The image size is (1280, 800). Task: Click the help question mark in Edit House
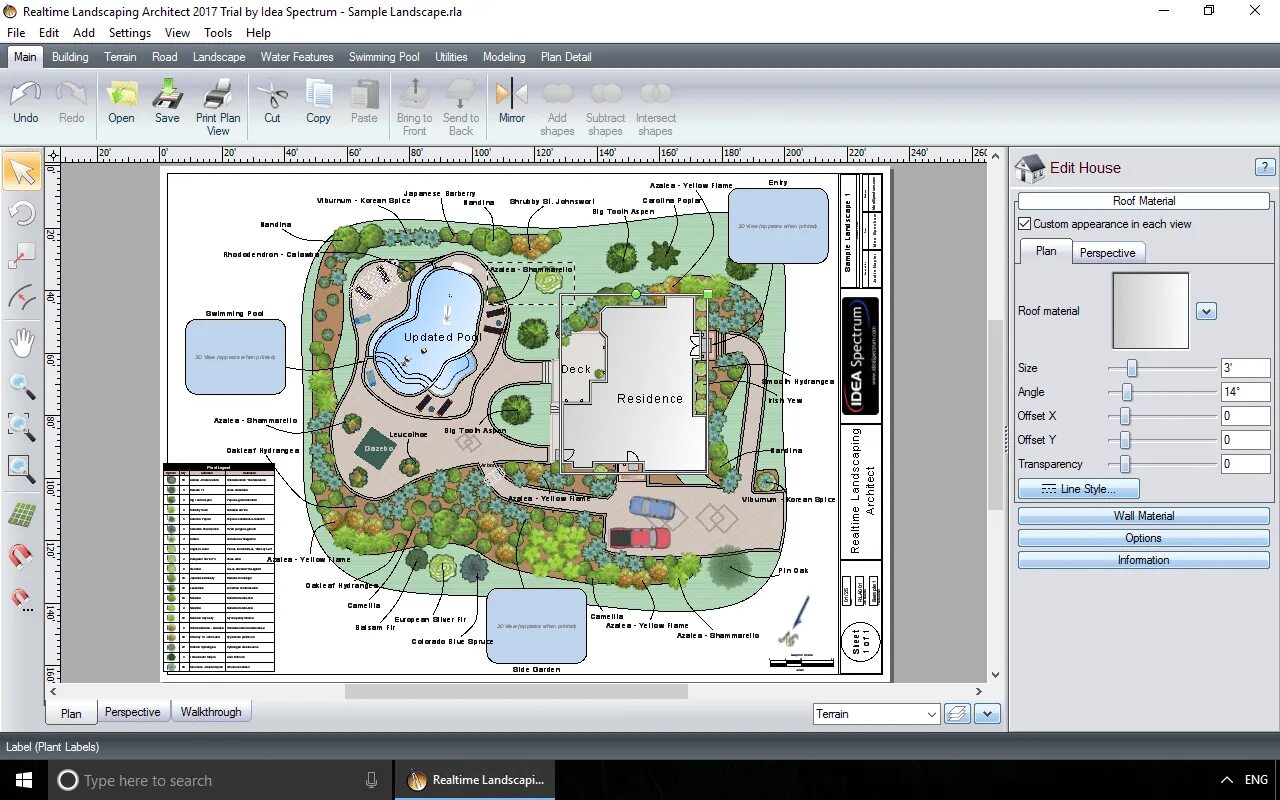coord(1264,168)
